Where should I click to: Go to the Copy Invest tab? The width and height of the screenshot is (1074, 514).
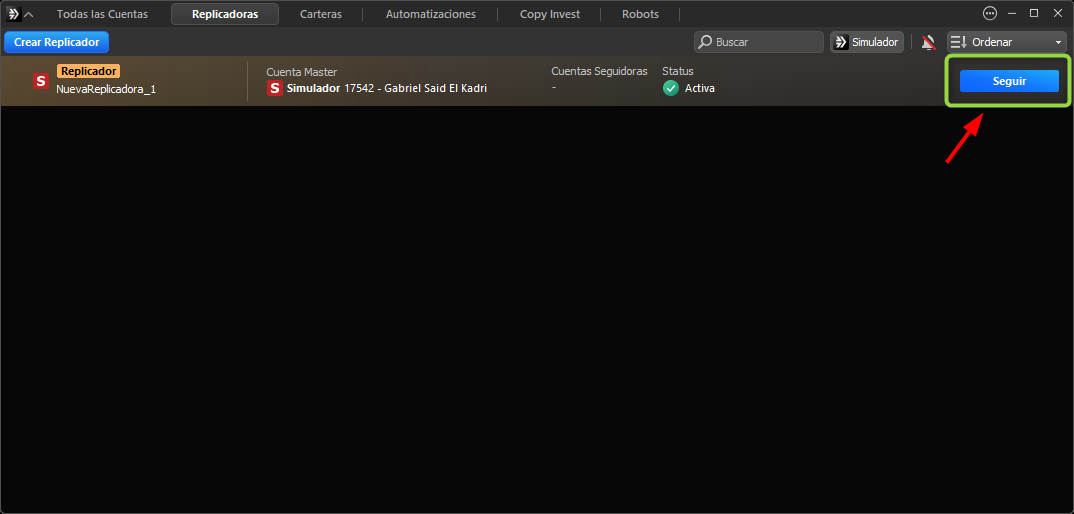(549, 14)
